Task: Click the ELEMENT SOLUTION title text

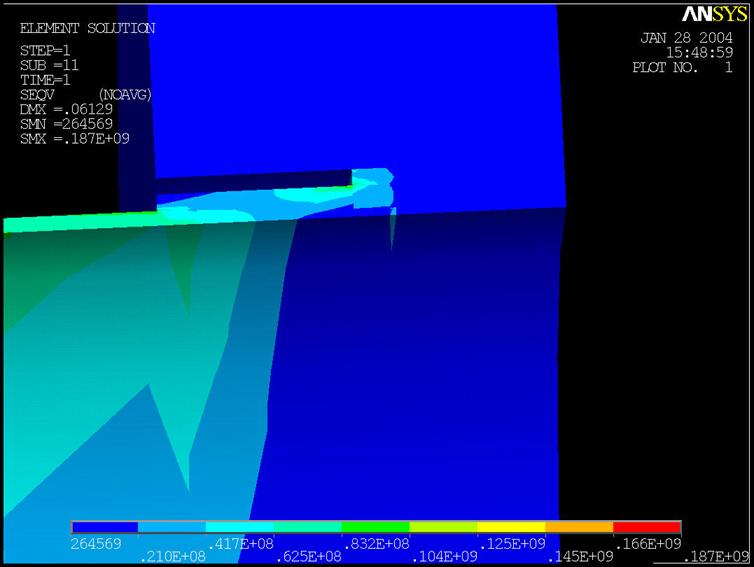Action: (x=87, y=29)
